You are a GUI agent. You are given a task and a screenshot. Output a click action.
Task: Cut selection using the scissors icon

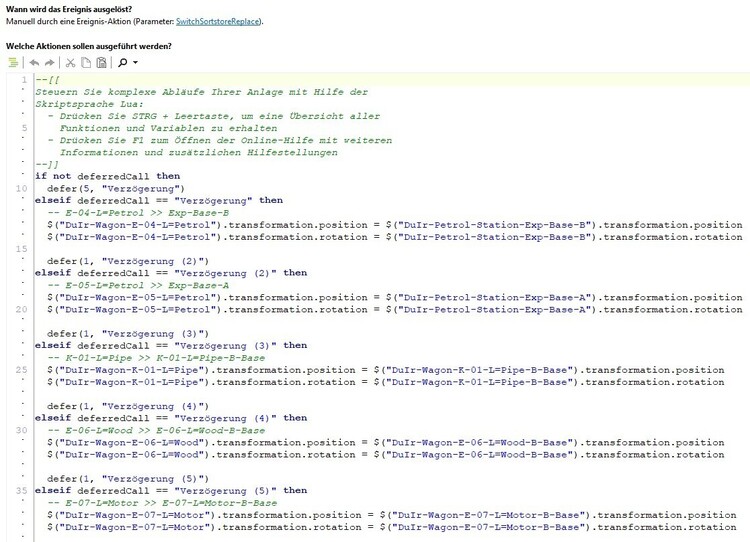(x=70, y=63)
